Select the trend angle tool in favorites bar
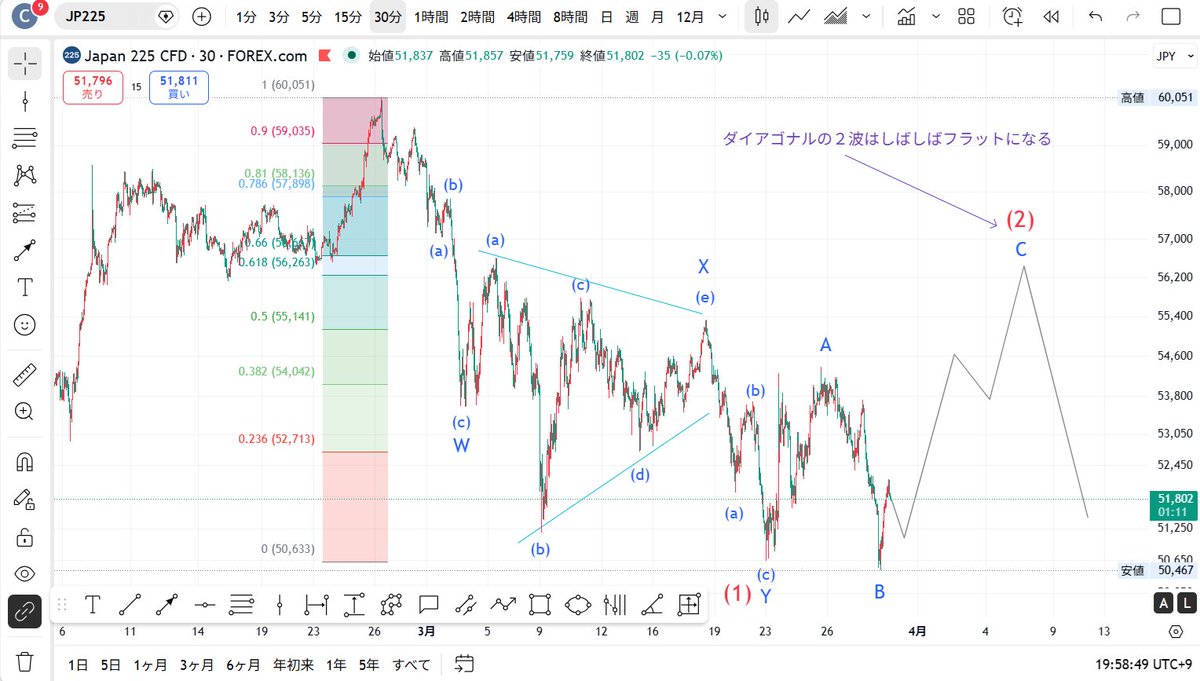 [x=652, y=604]
